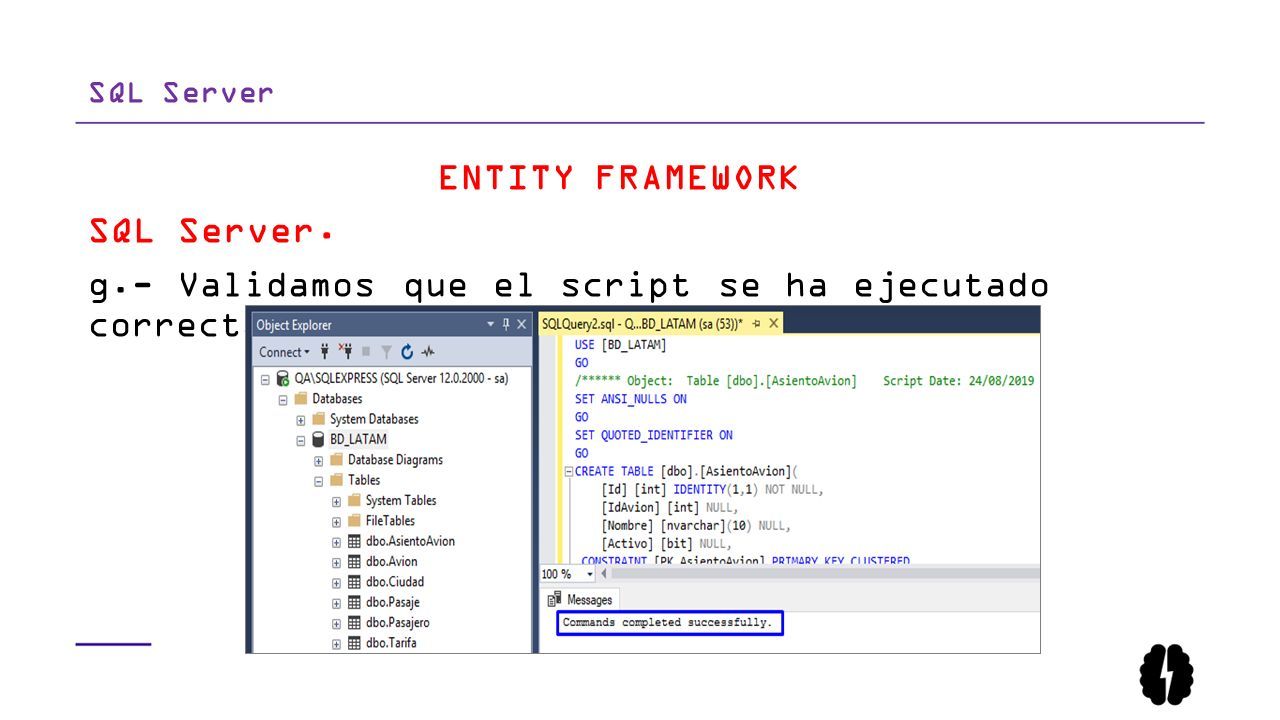Open the Messages results tab

tap(581, 600)
